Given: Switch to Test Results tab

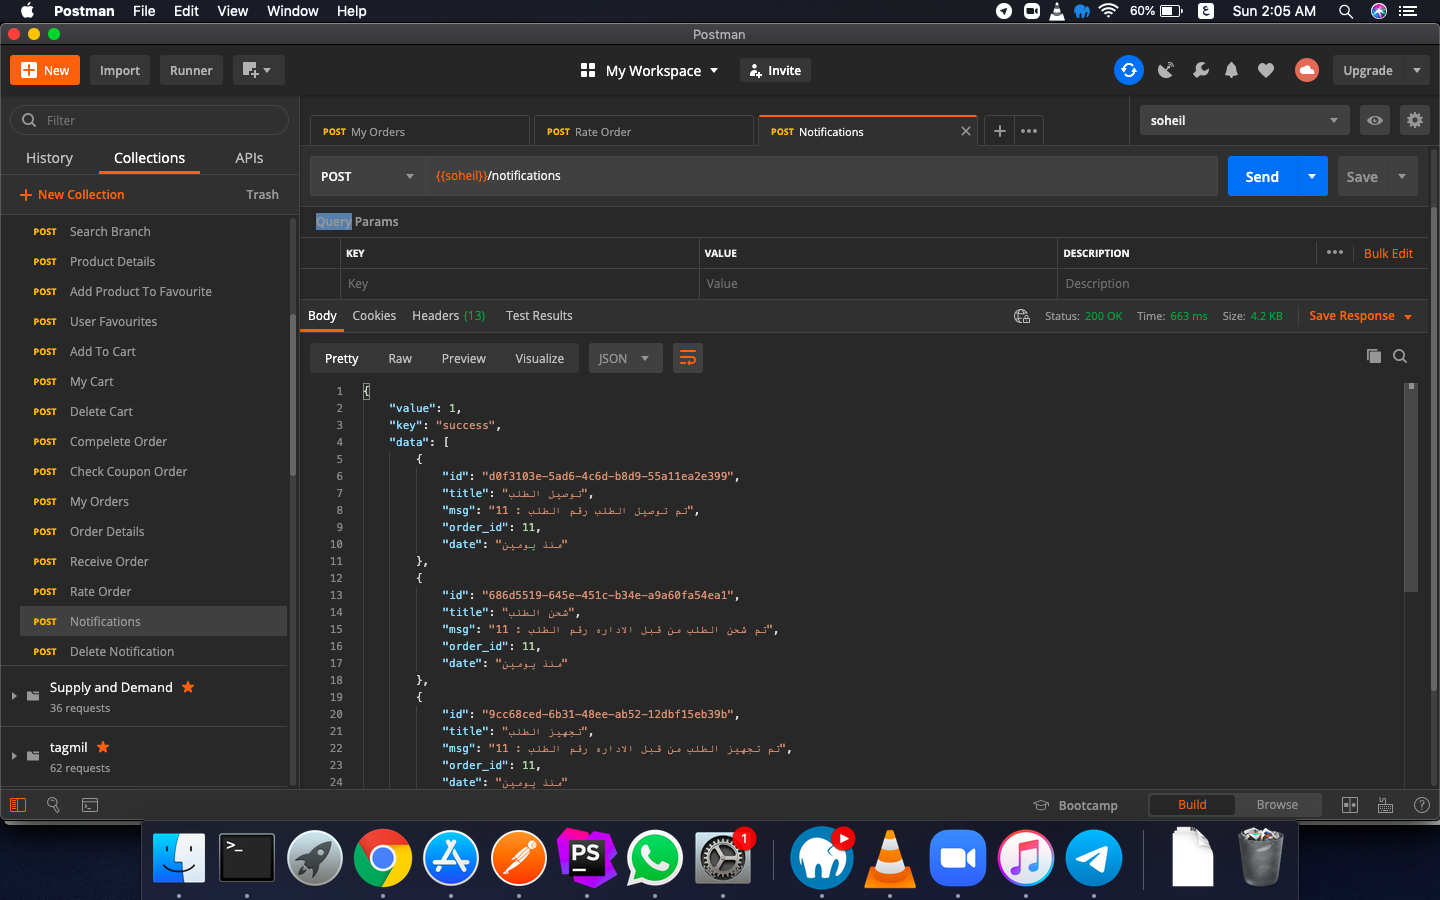Looking at the screenshot, I should click(539, 315).
